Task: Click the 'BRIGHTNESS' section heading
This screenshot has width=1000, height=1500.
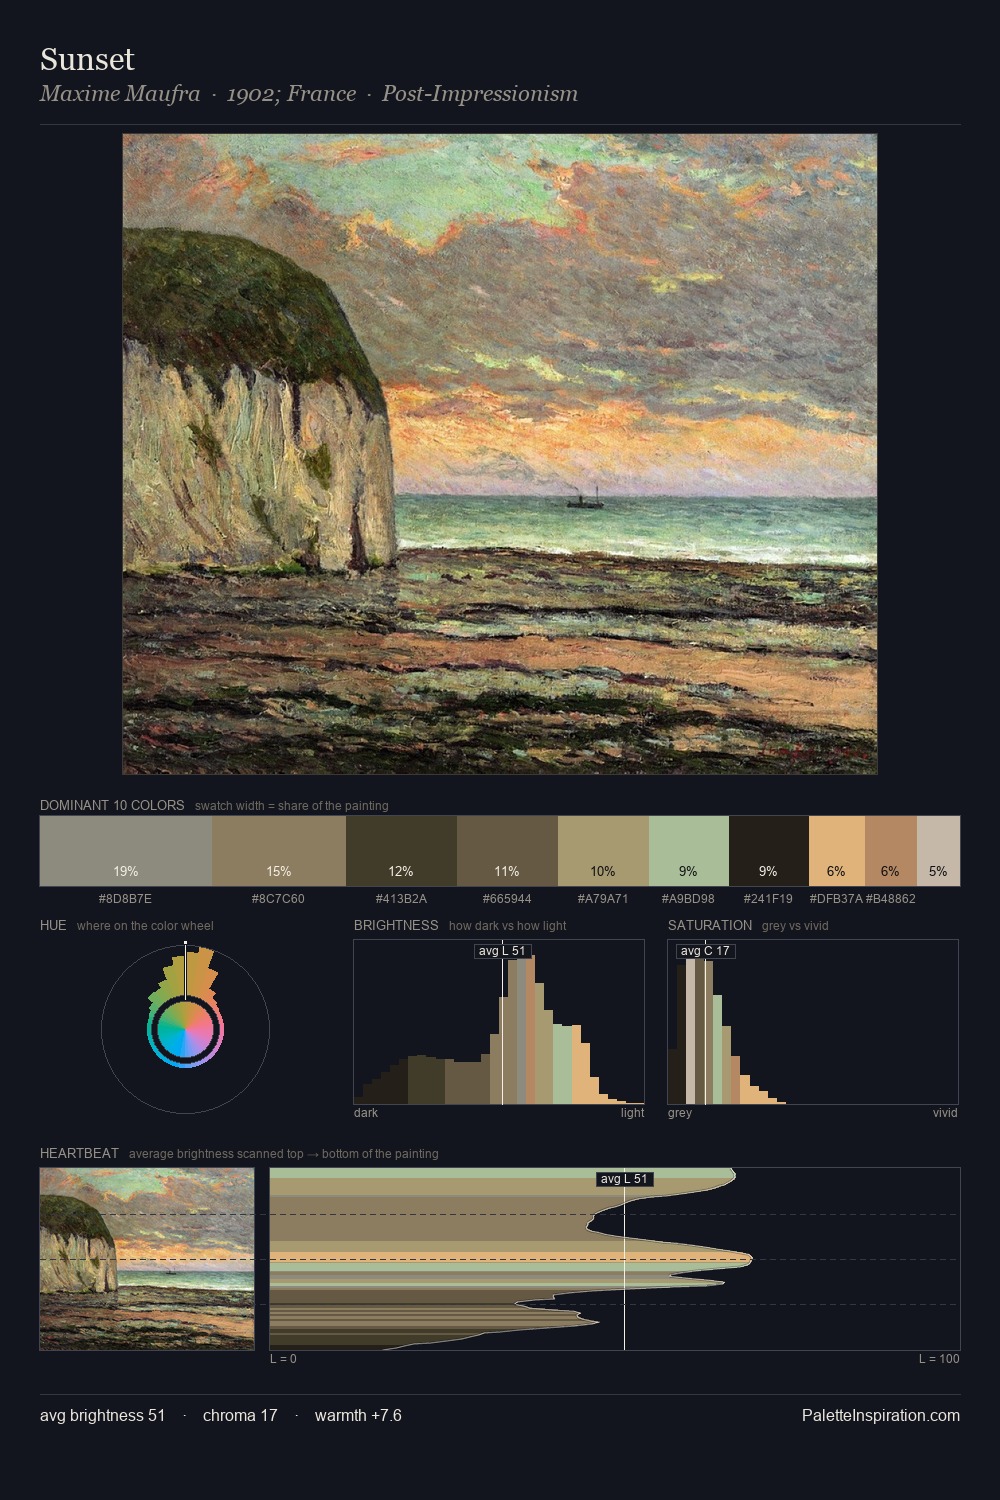Action: pos(396,925)
